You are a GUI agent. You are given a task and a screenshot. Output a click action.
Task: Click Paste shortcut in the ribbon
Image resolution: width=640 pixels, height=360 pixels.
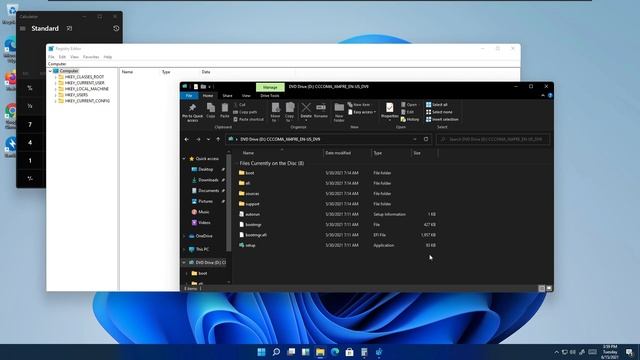(249, 120)
